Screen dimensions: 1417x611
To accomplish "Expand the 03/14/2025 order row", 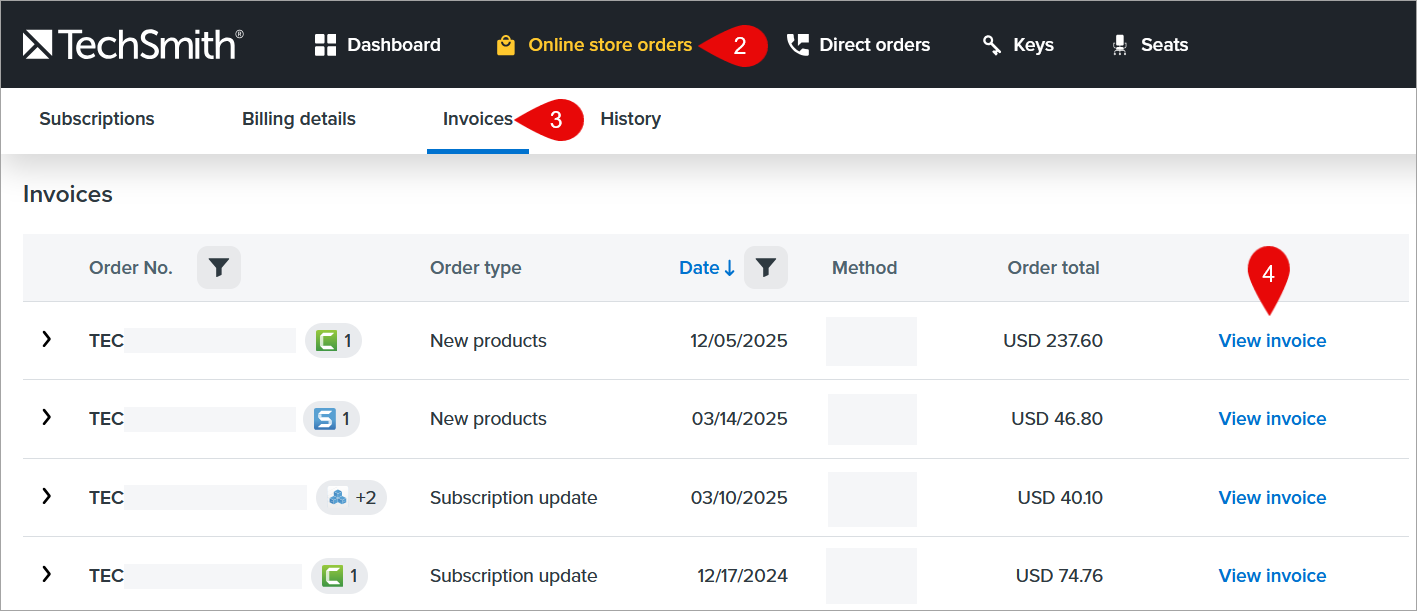I will pyautogui.click(x=46, y=418).
